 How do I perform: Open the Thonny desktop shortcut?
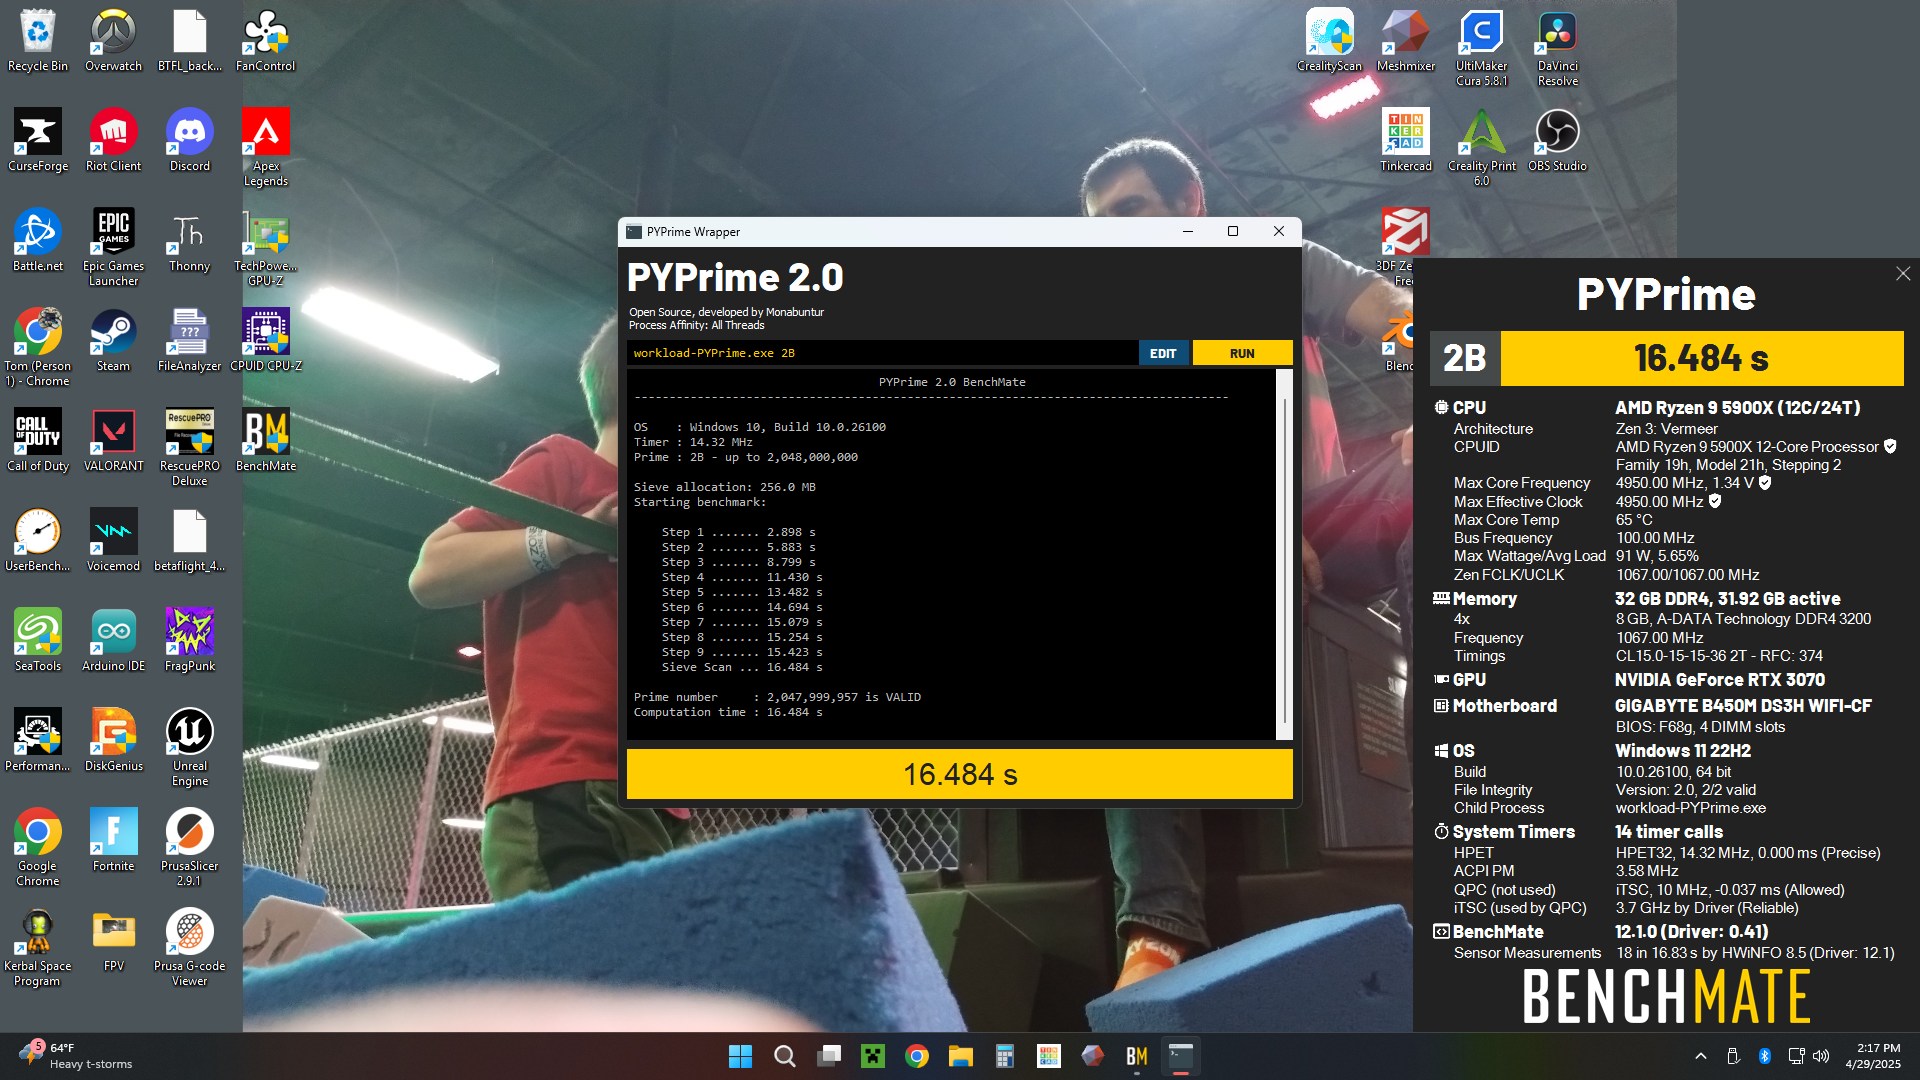coord(189,241)
